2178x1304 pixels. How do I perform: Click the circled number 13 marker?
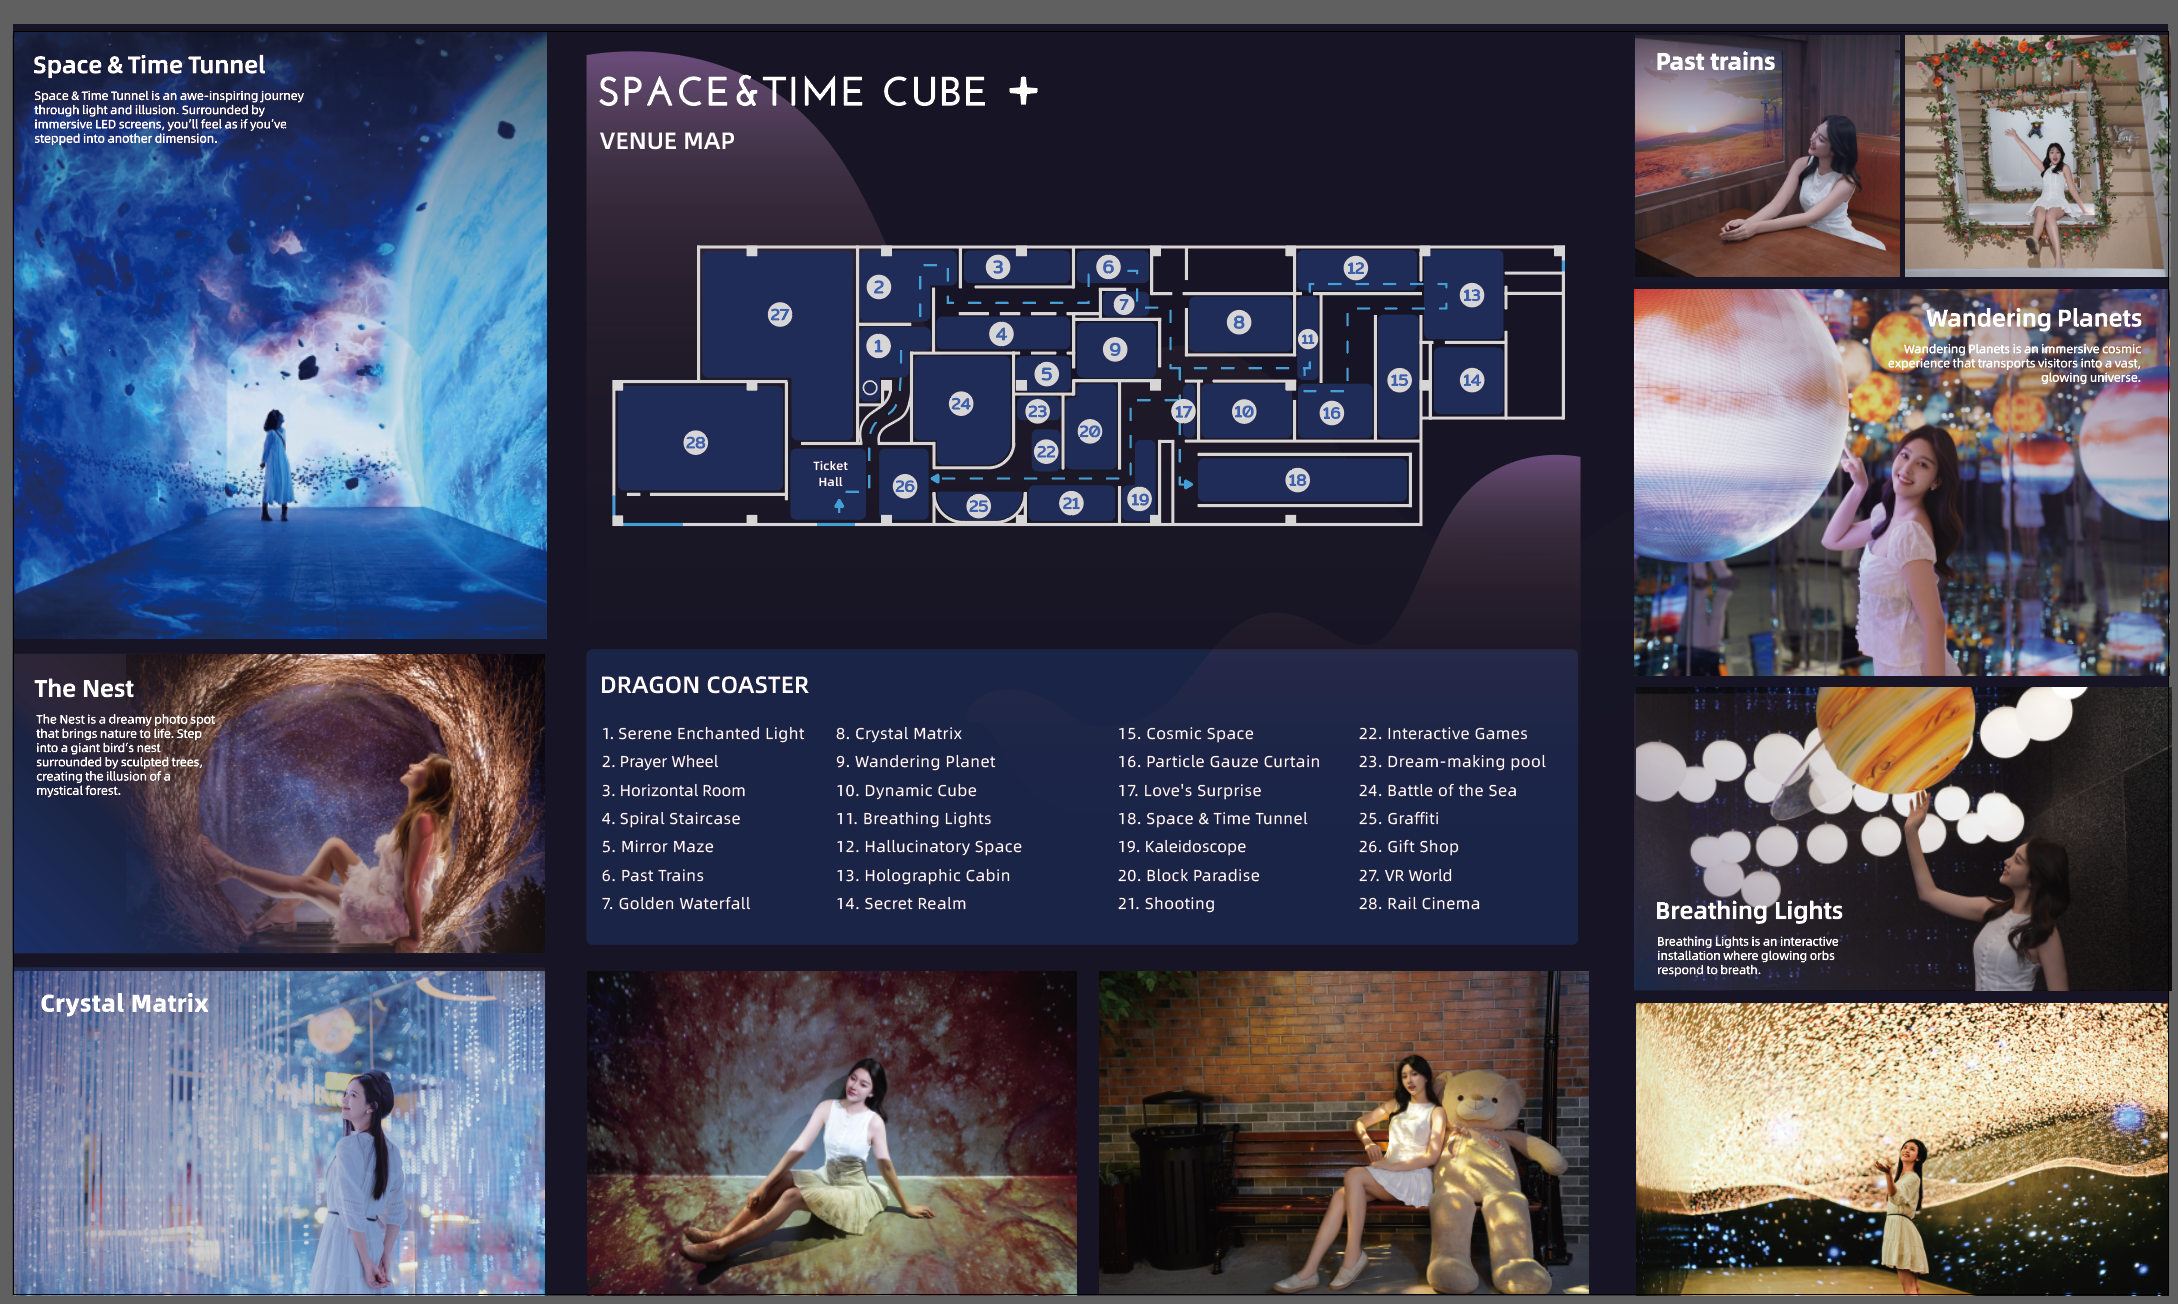point(1471,295)
